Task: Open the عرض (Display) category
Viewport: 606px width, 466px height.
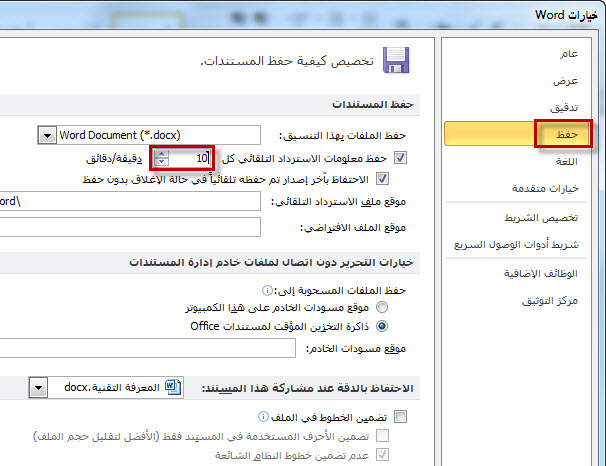Action: point(565,81)
